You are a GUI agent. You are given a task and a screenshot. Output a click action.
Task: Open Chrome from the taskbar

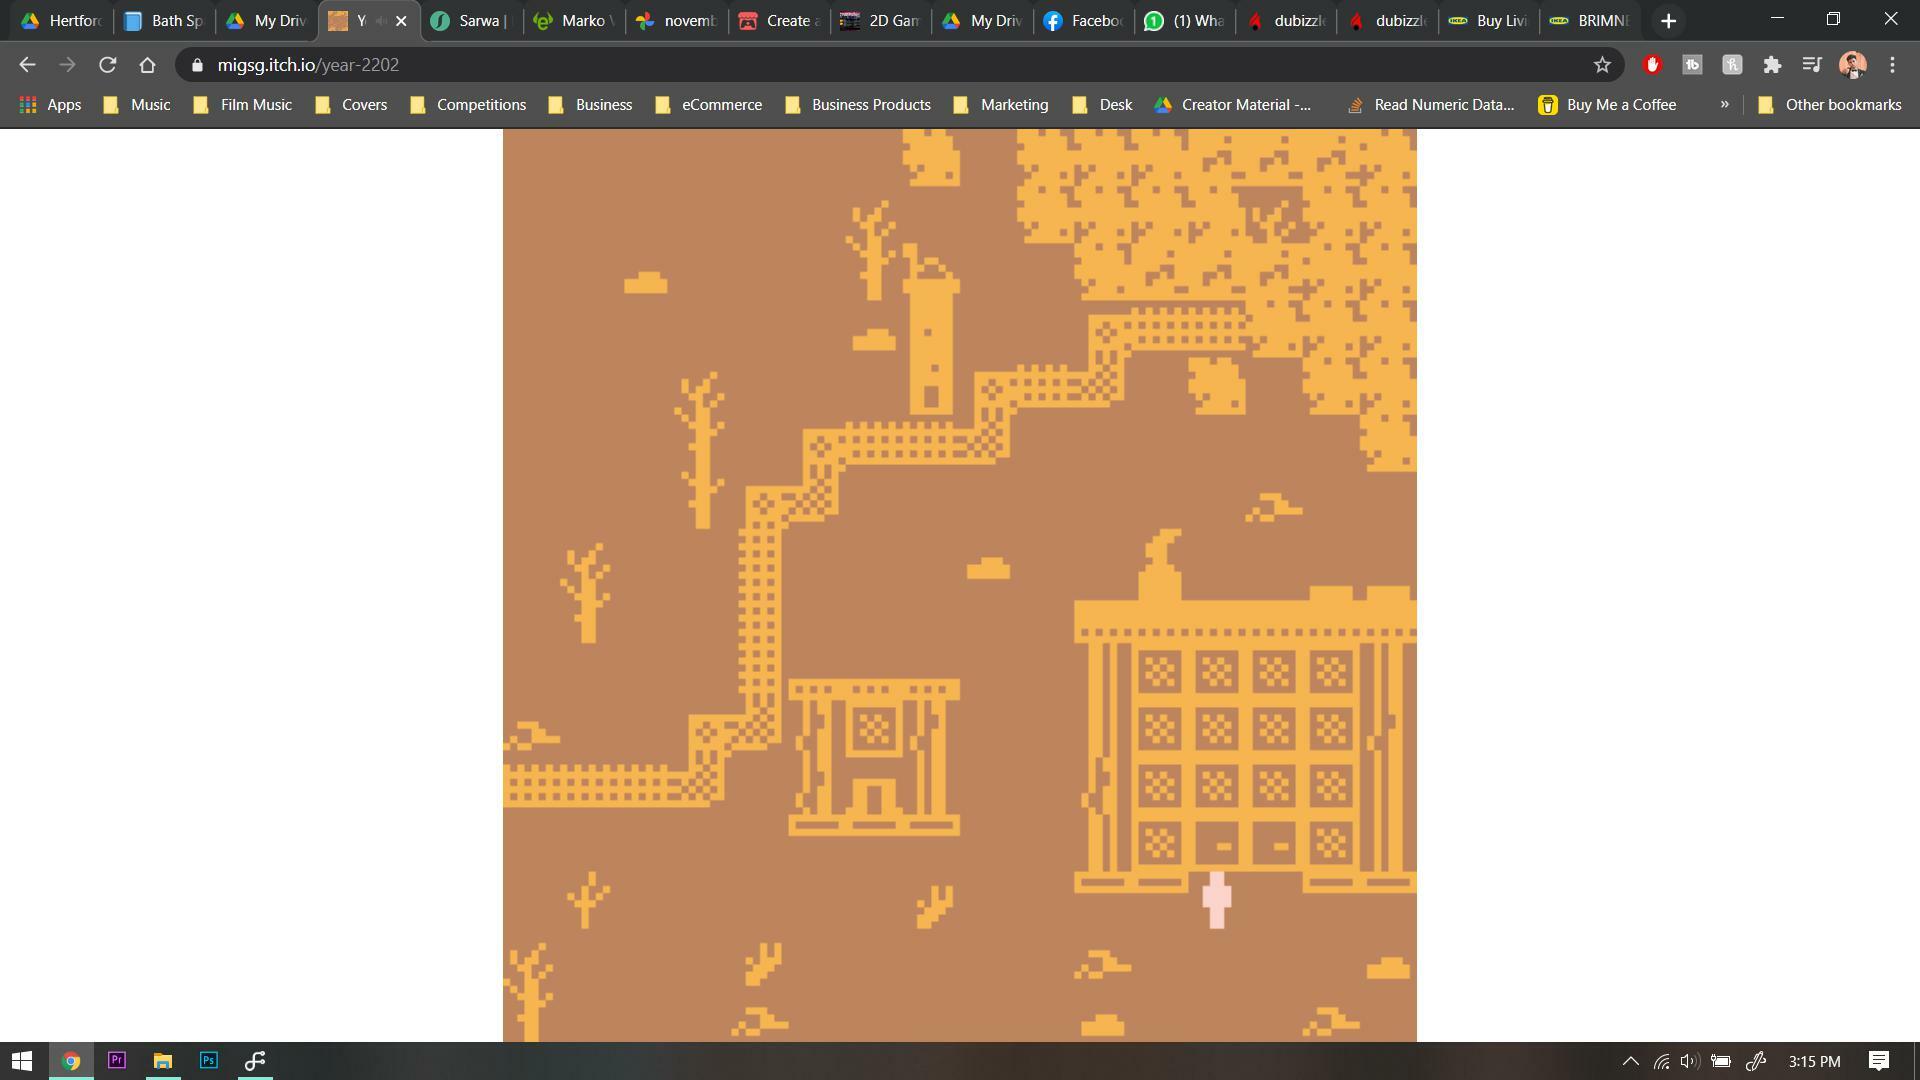click(x=70, y=1061)
